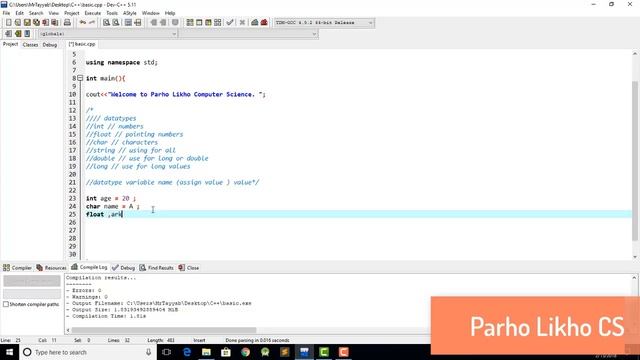Click the editor vertical scrollbar thumb
This screenshot has width=640, height=360.
635,160
